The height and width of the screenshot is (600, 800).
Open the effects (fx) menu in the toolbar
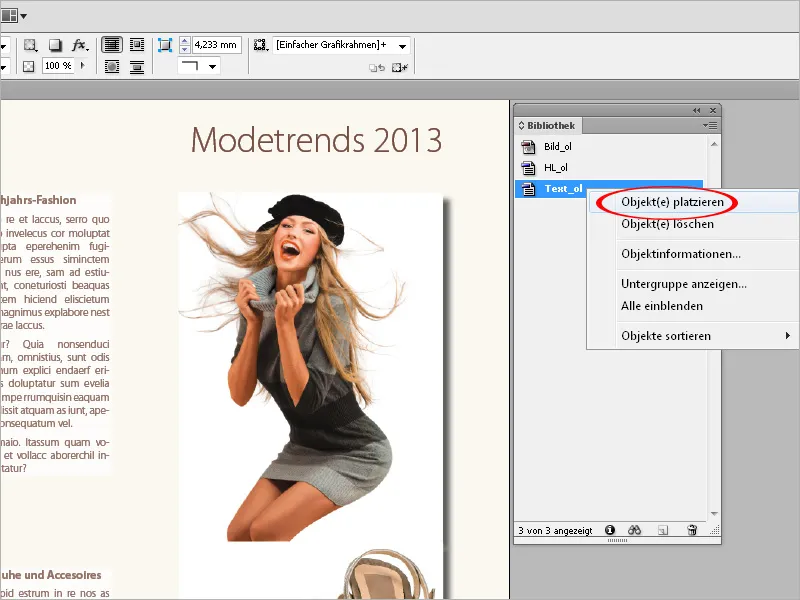tap(79, 45)
